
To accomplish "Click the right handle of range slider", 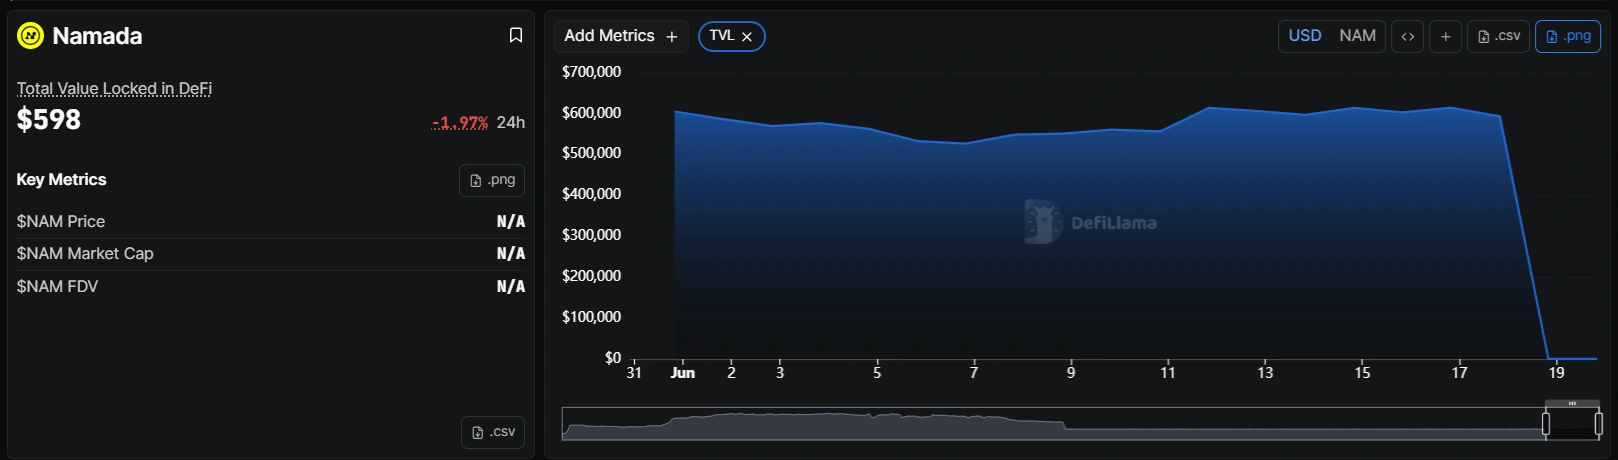I will (x=1599, y=424).
